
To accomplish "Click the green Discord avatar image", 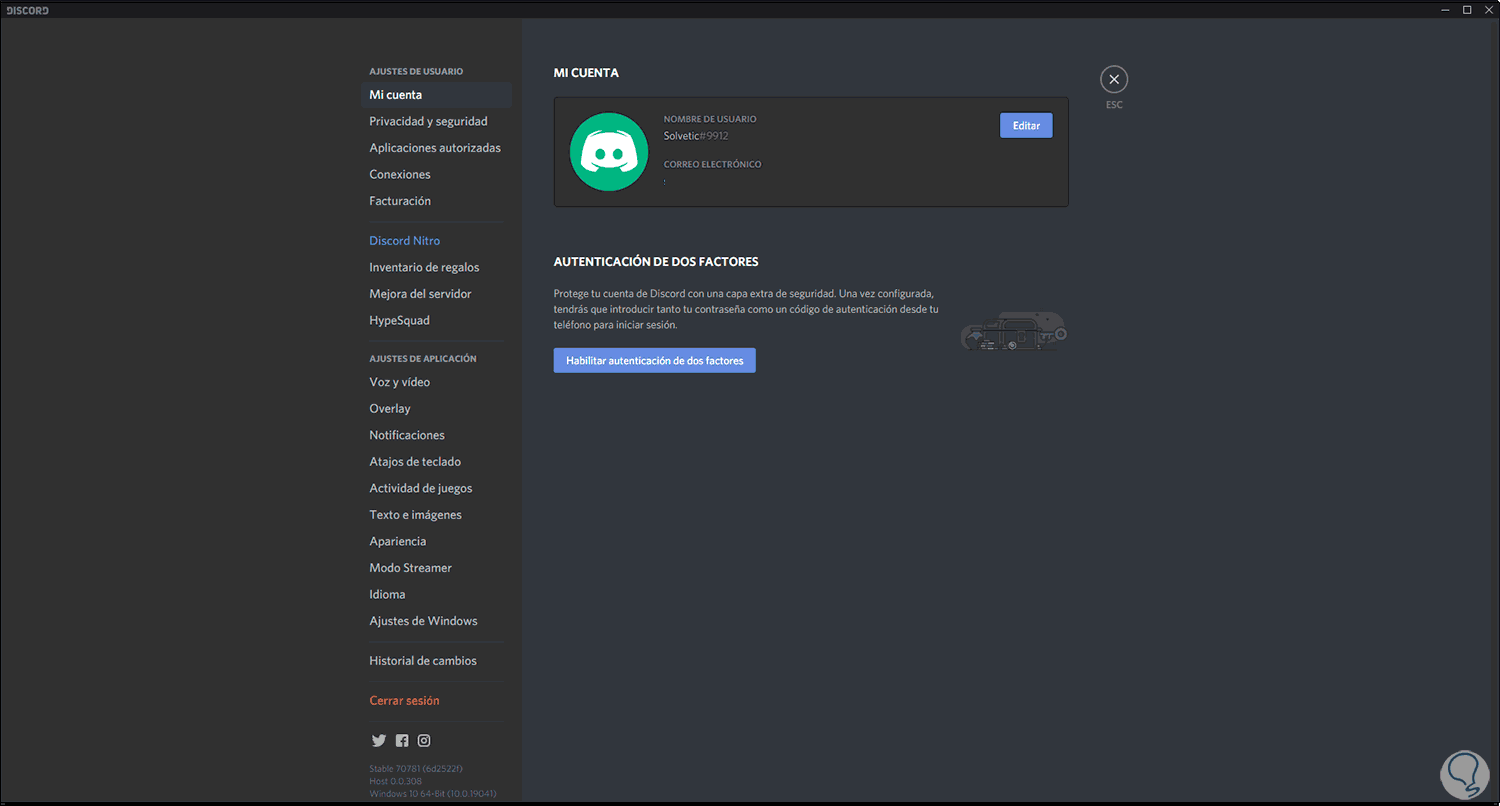I will coord(609,152).
